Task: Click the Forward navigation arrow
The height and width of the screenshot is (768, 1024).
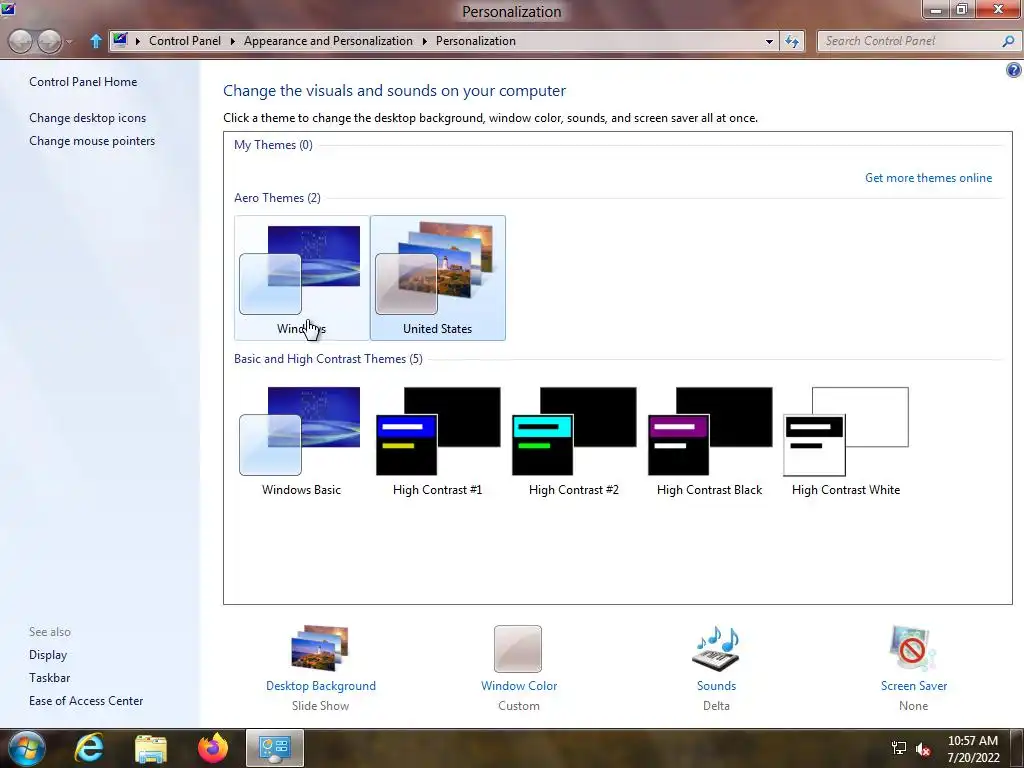Action: point(49,41)
